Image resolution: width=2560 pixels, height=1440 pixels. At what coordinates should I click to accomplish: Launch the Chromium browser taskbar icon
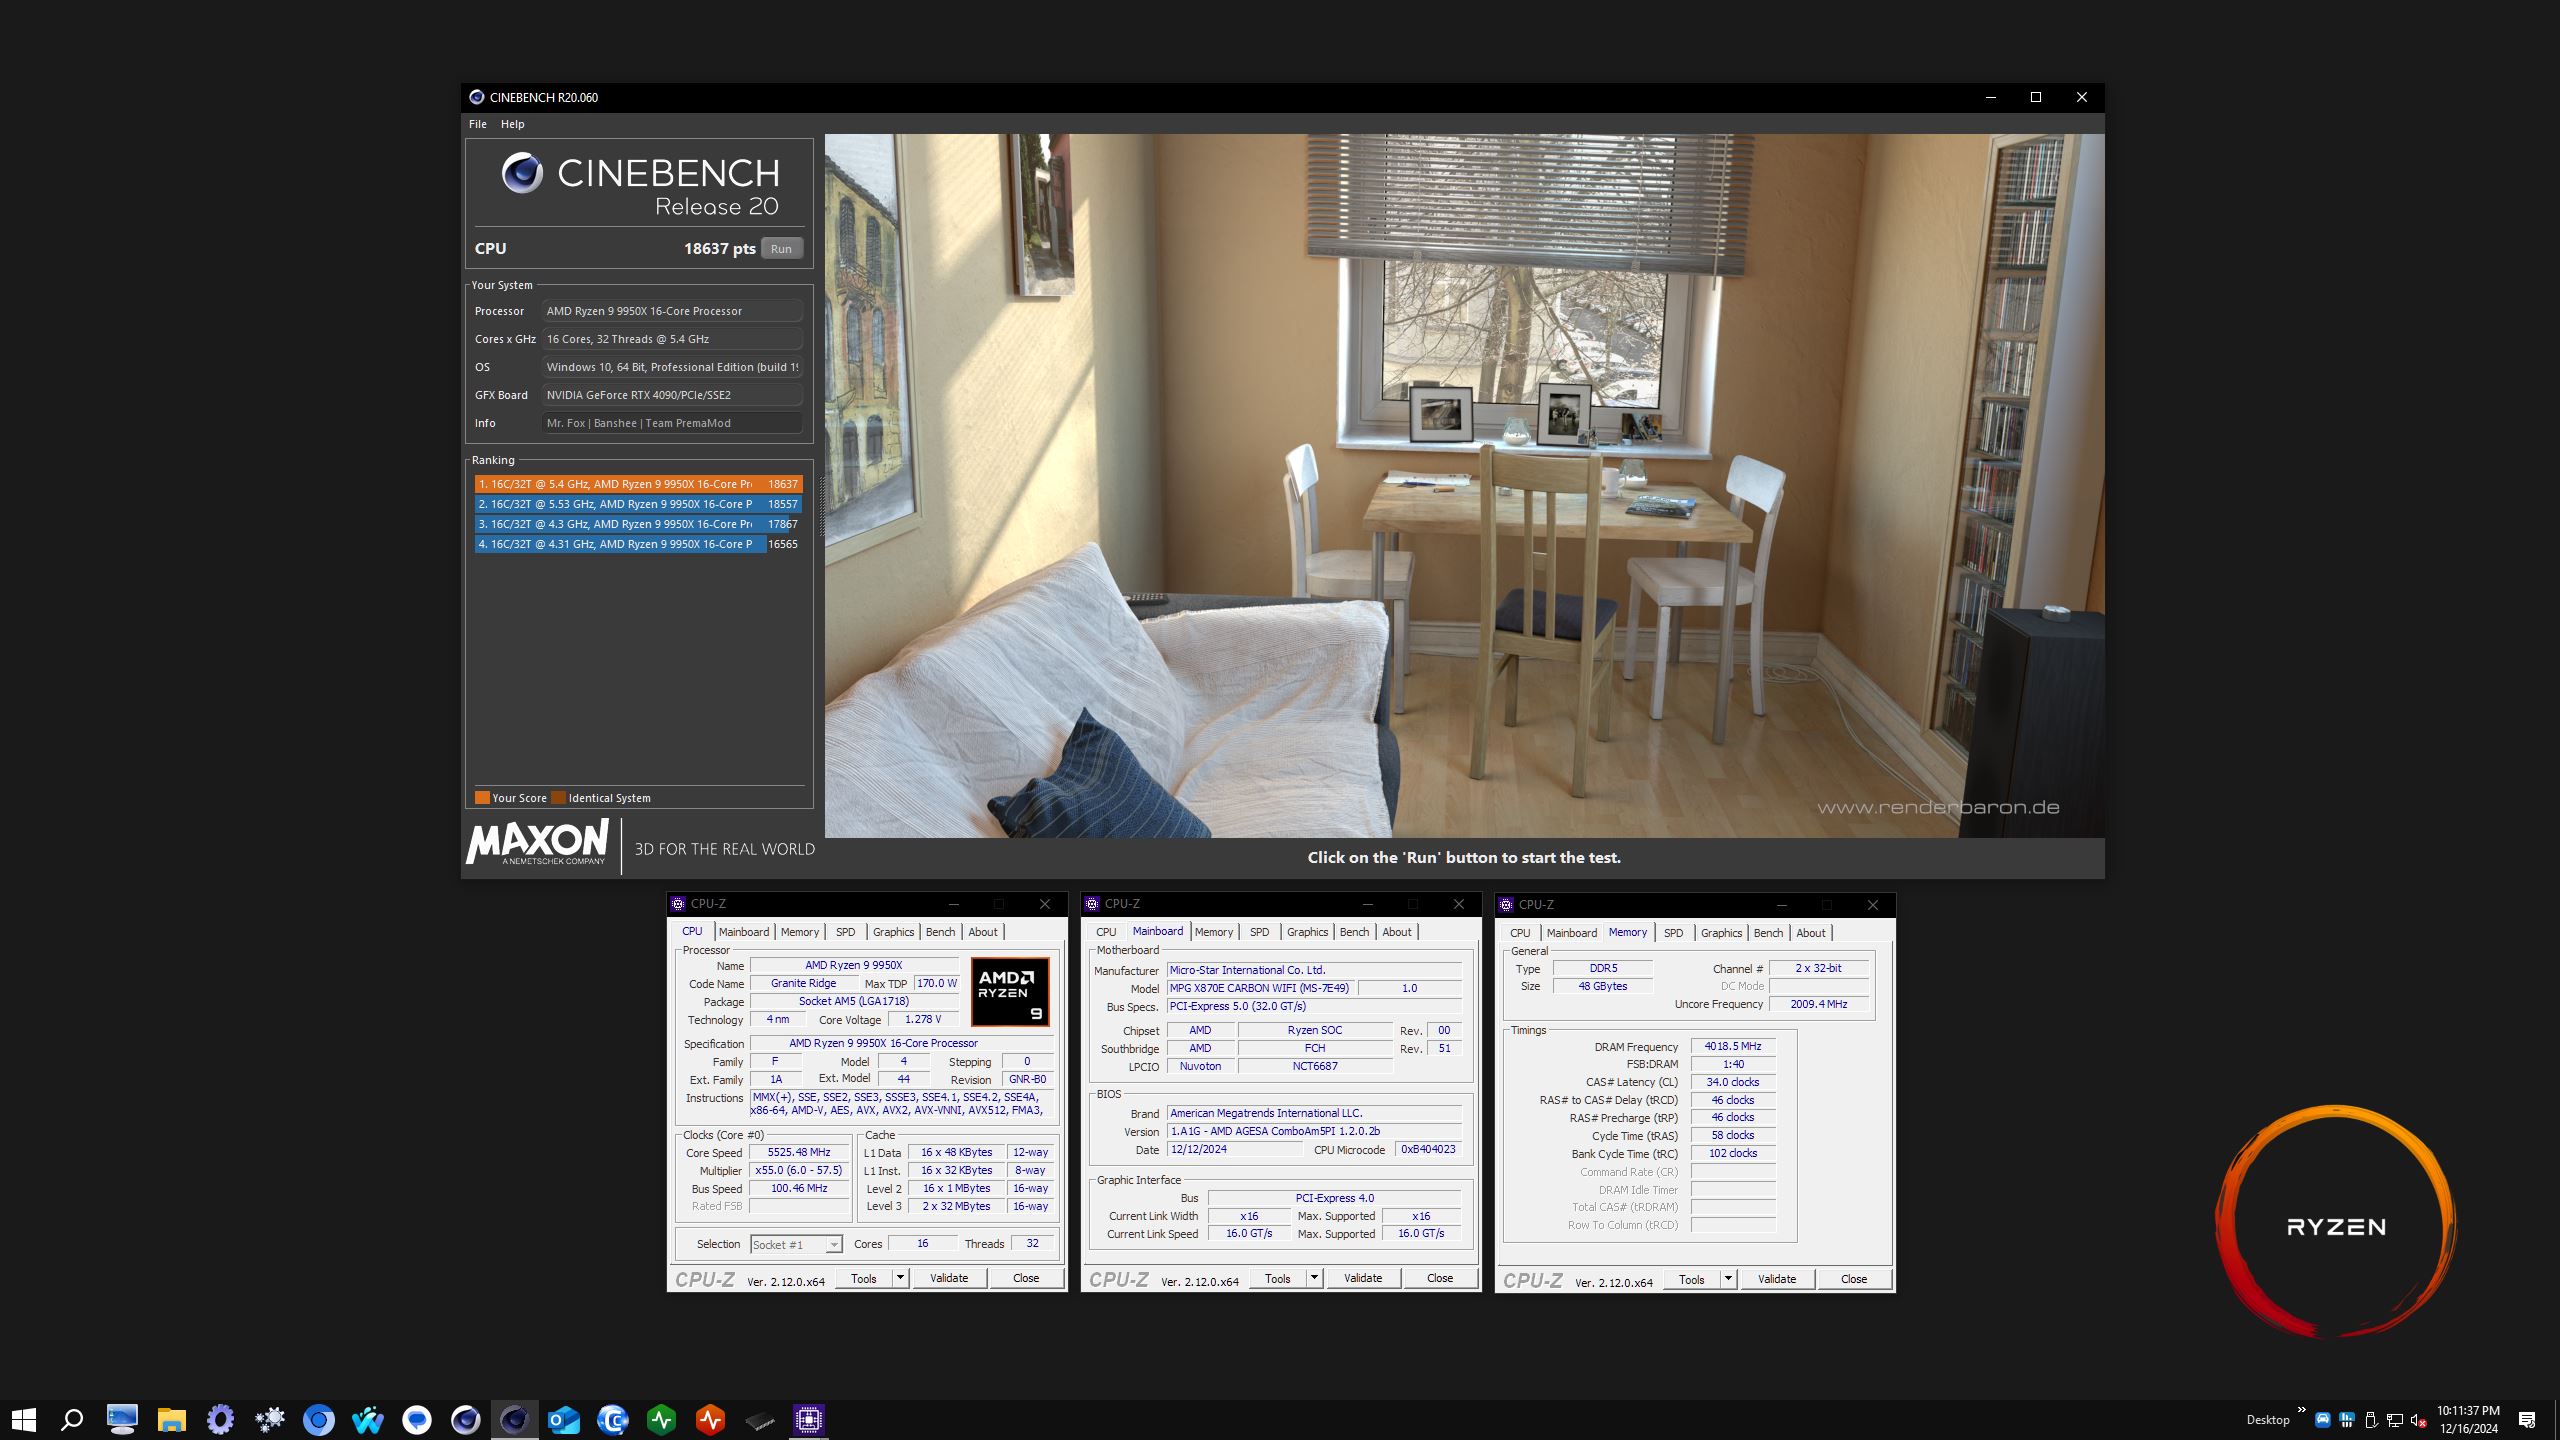pyautogui.click(x=318, y=1419)
